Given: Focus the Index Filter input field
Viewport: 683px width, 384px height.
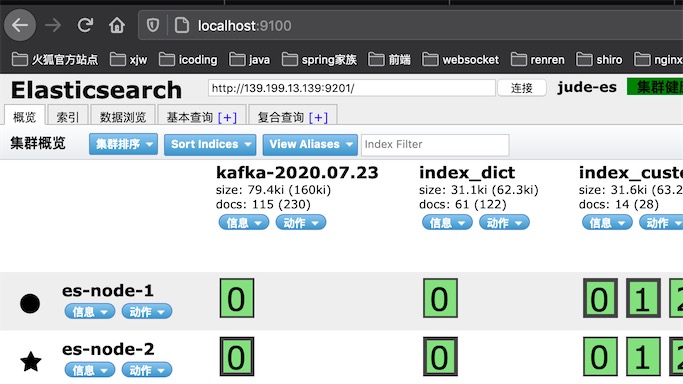Looking at the screenshot, I should click(435, 144).
